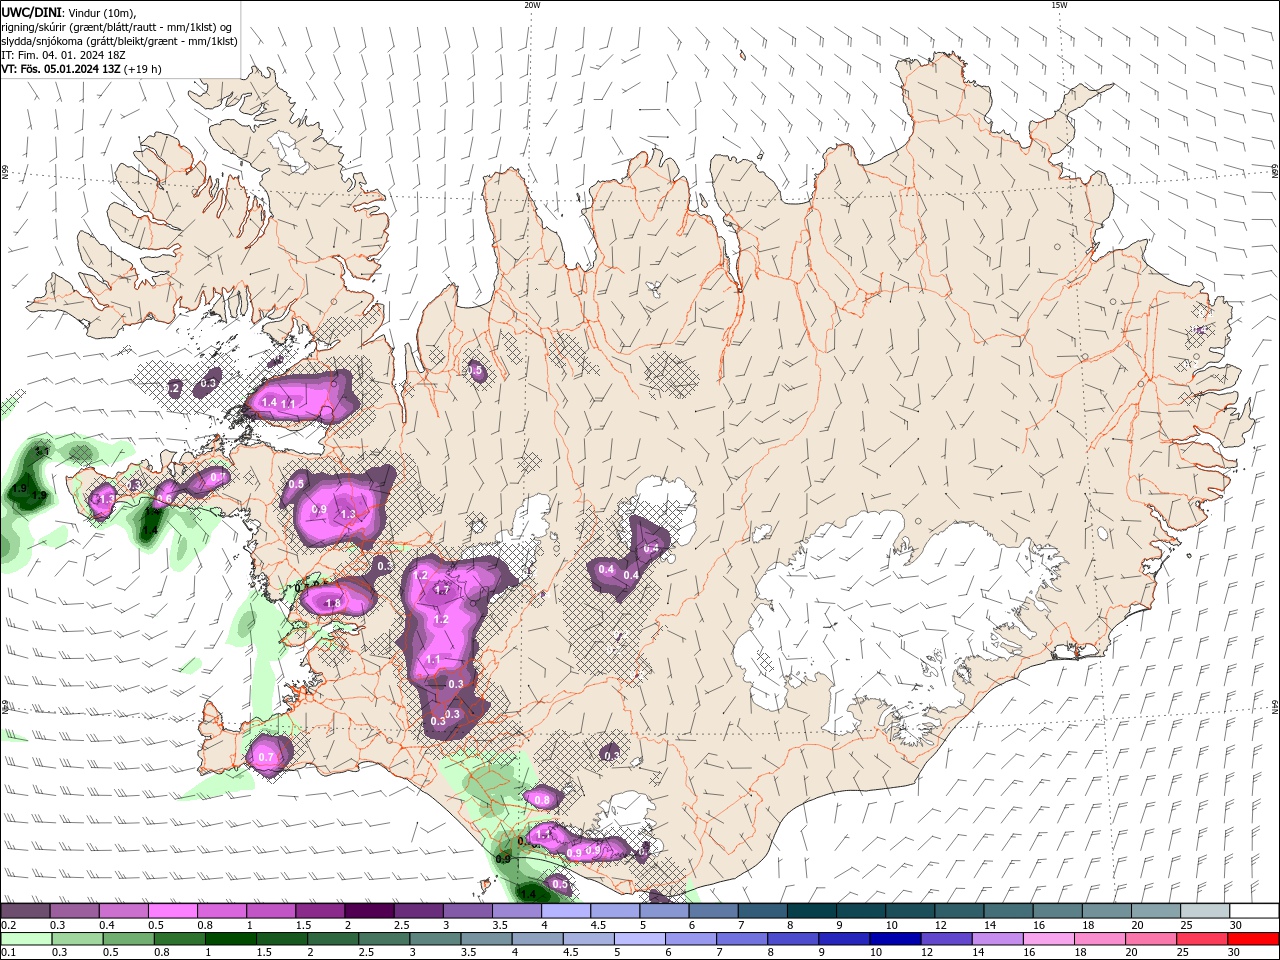Screen dimensions: 1280x960
Task: Select the 0.5 mm green rain legend swatch
Action: (x=129, y=939)
